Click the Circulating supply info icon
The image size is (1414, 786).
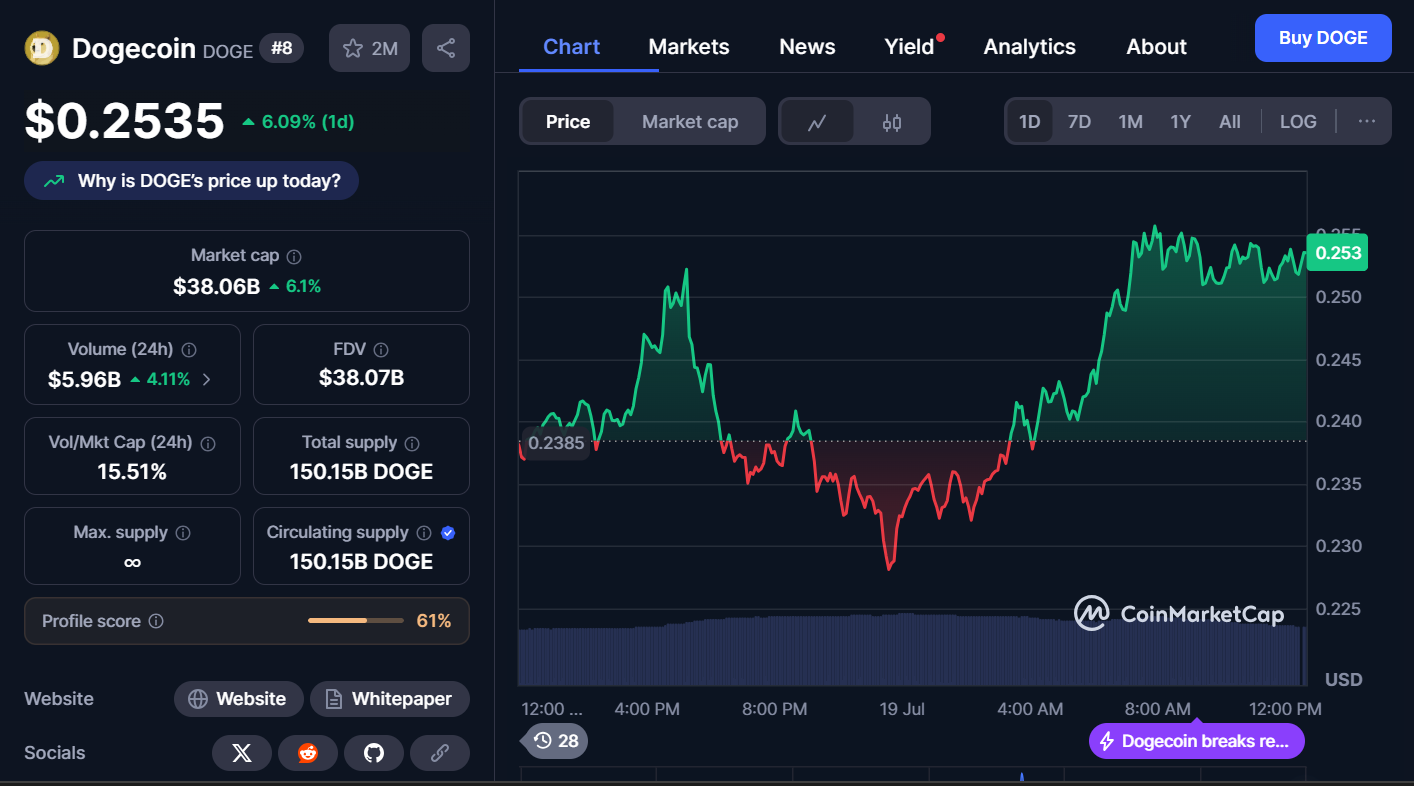[x=424, y=533]
